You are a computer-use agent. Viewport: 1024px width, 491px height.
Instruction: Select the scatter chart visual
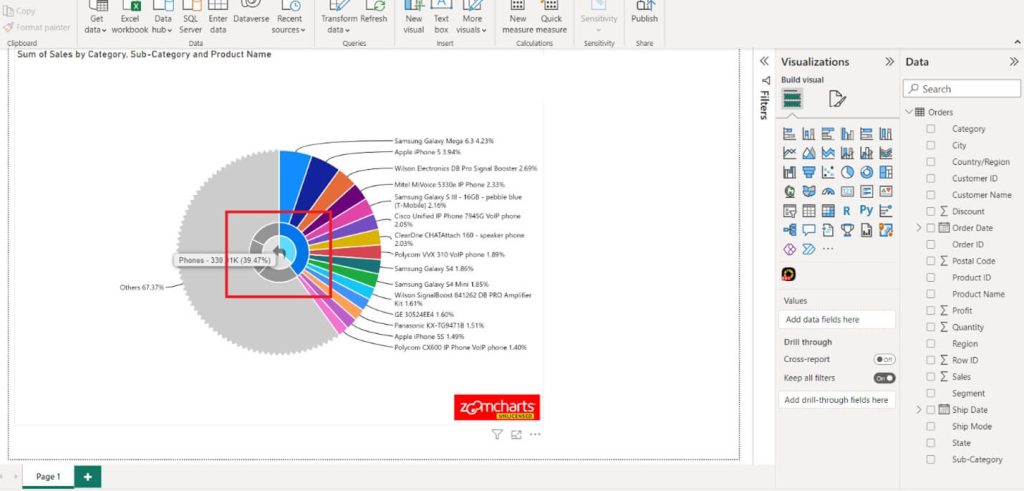pos(828,172)
